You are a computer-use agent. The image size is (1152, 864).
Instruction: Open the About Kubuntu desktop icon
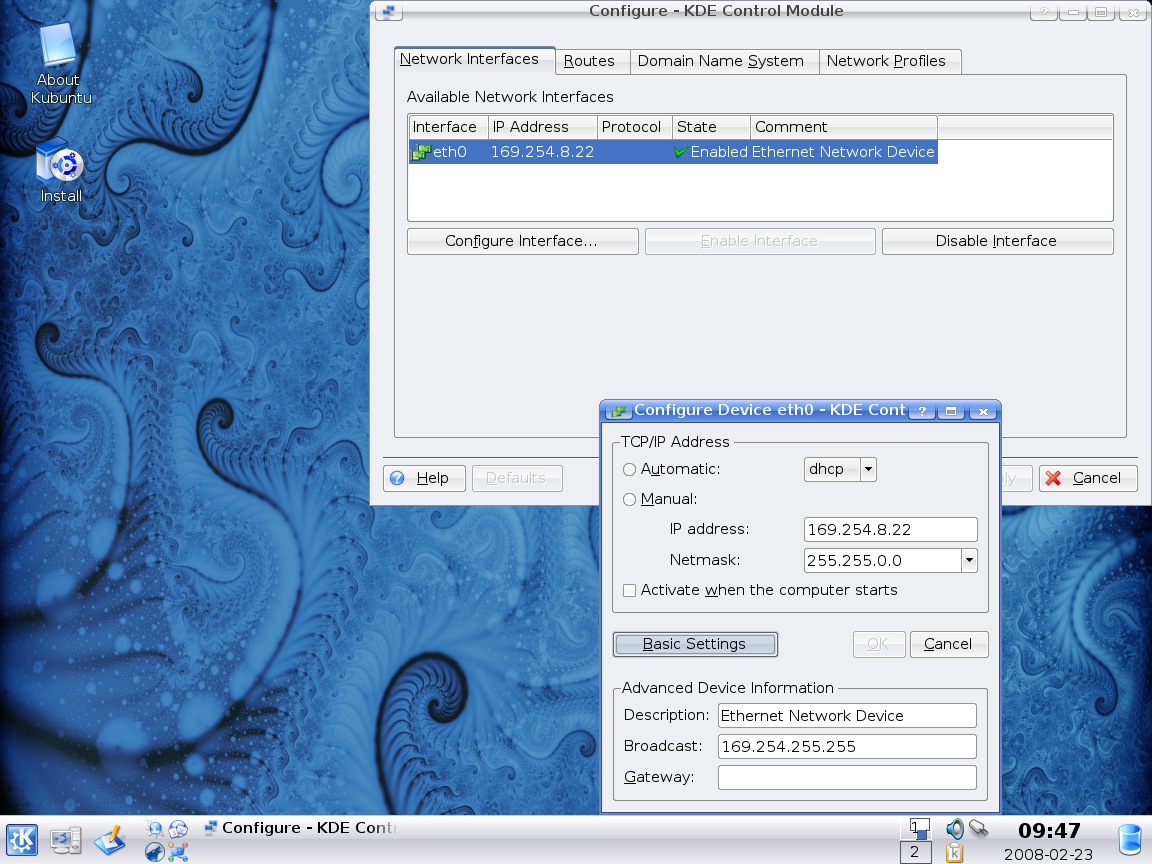click(x=60, y=64)
